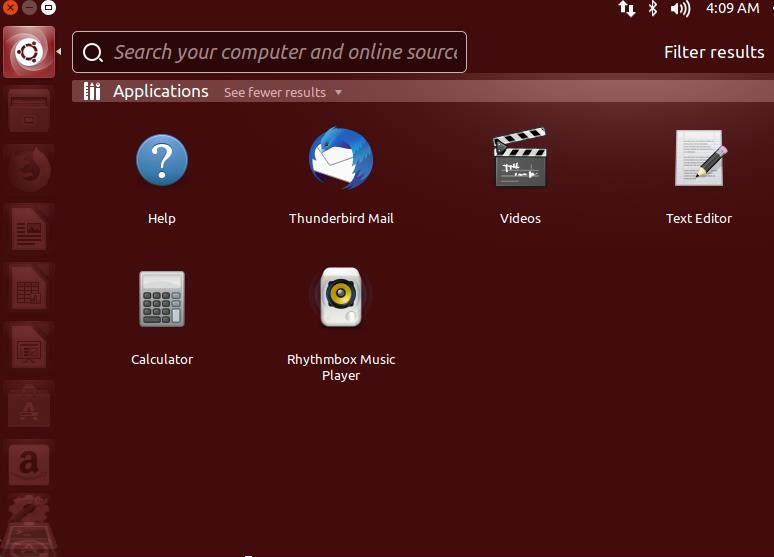This screenshot has width=774, height=557.
Task: Click the Thunderbird Mail label
Action: [x=341, y=218]
